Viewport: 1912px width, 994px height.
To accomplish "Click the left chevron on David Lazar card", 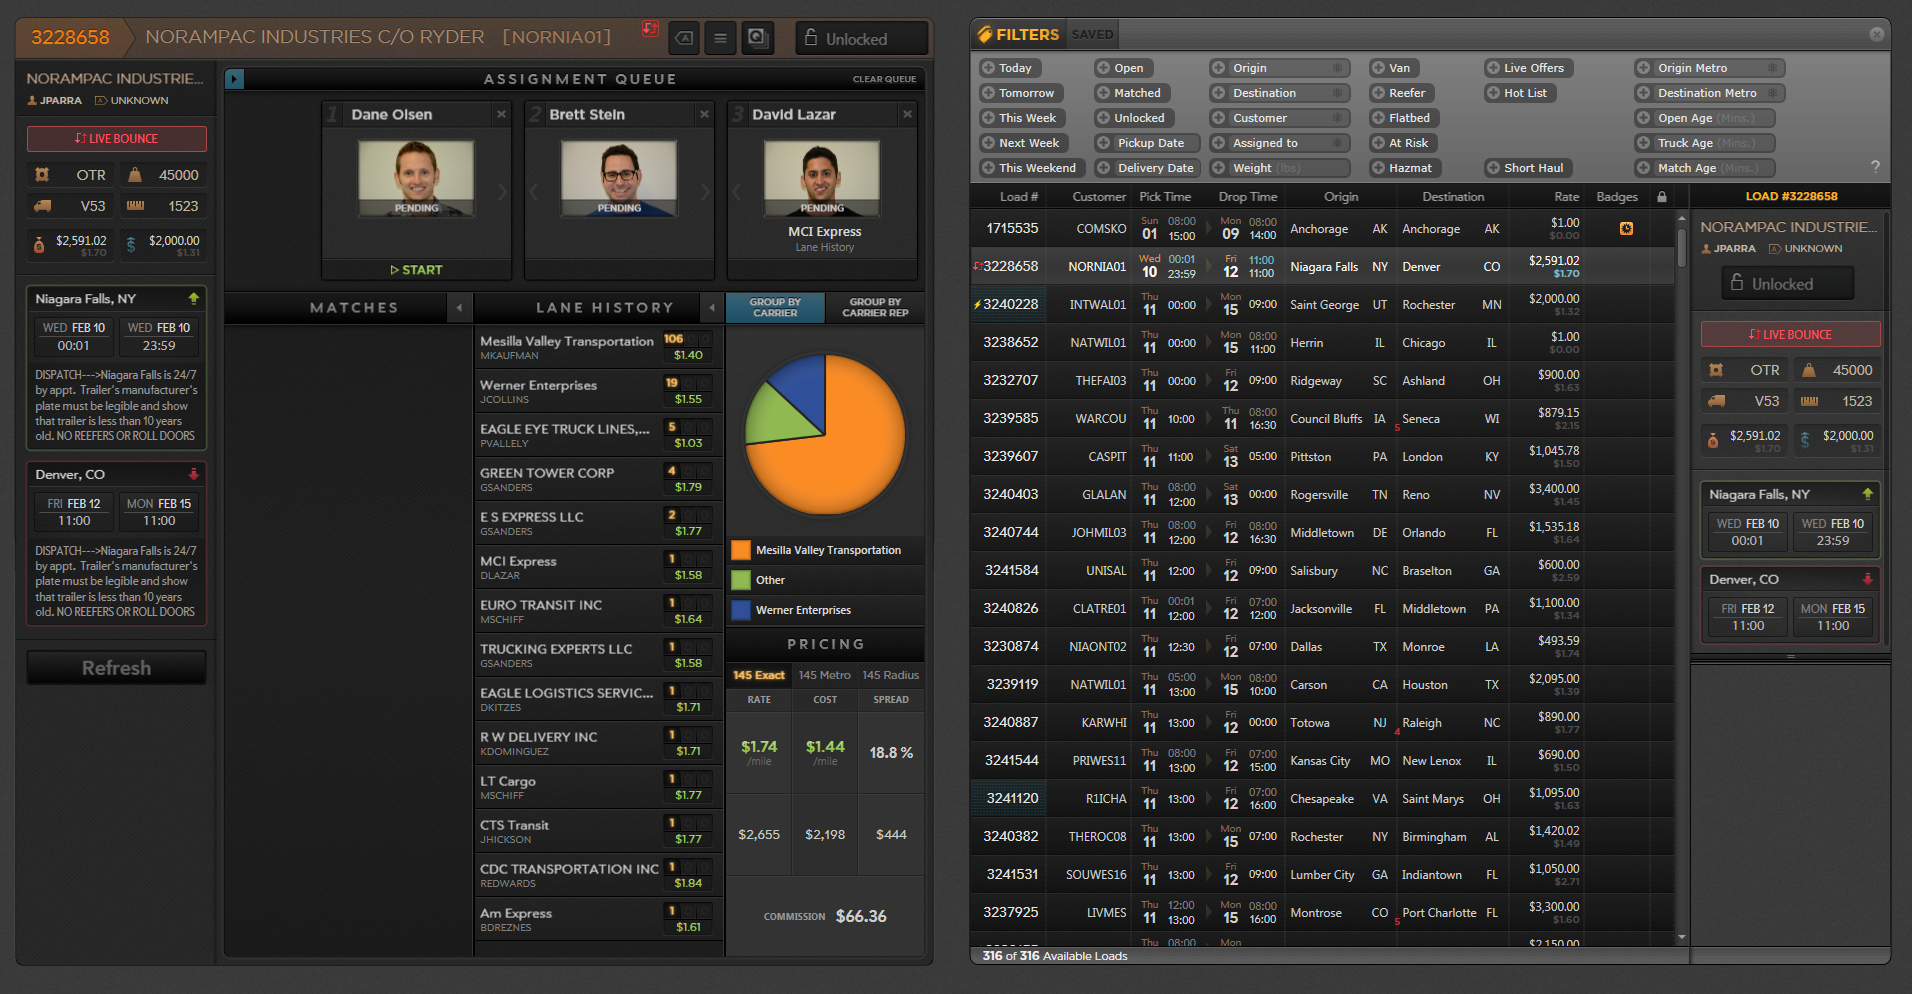I will point(737,191).
